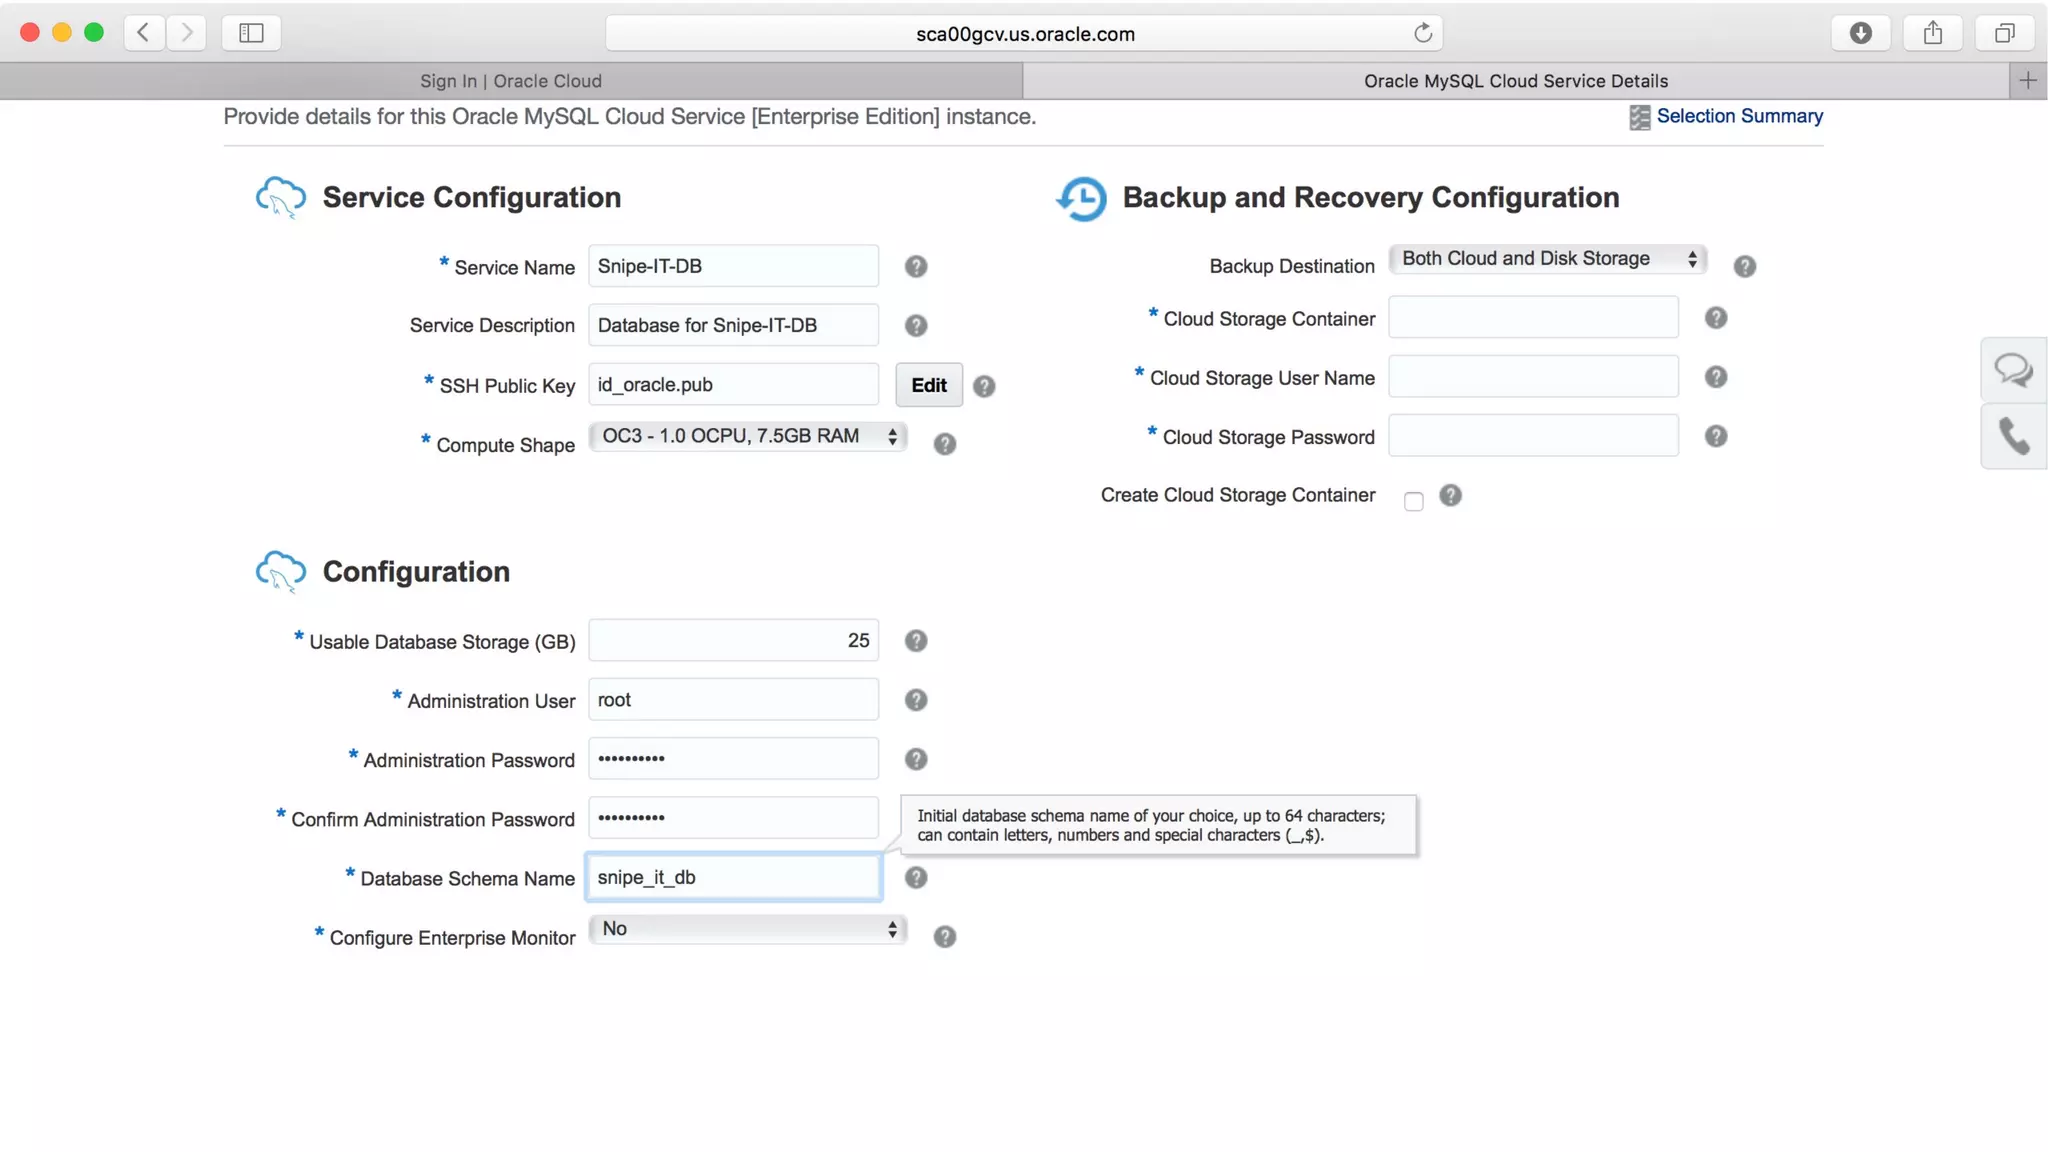2048x1152 pixels.
Task: Reload the page with refresh icon
Action: 1422,33
